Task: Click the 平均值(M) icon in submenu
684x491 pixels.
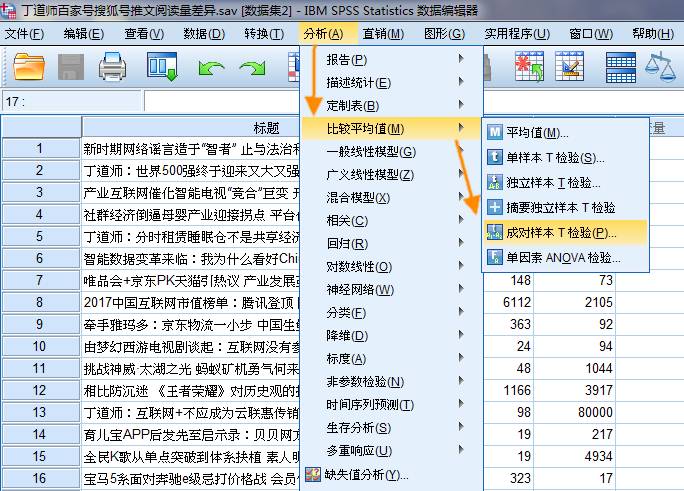Action: [495, 132]
